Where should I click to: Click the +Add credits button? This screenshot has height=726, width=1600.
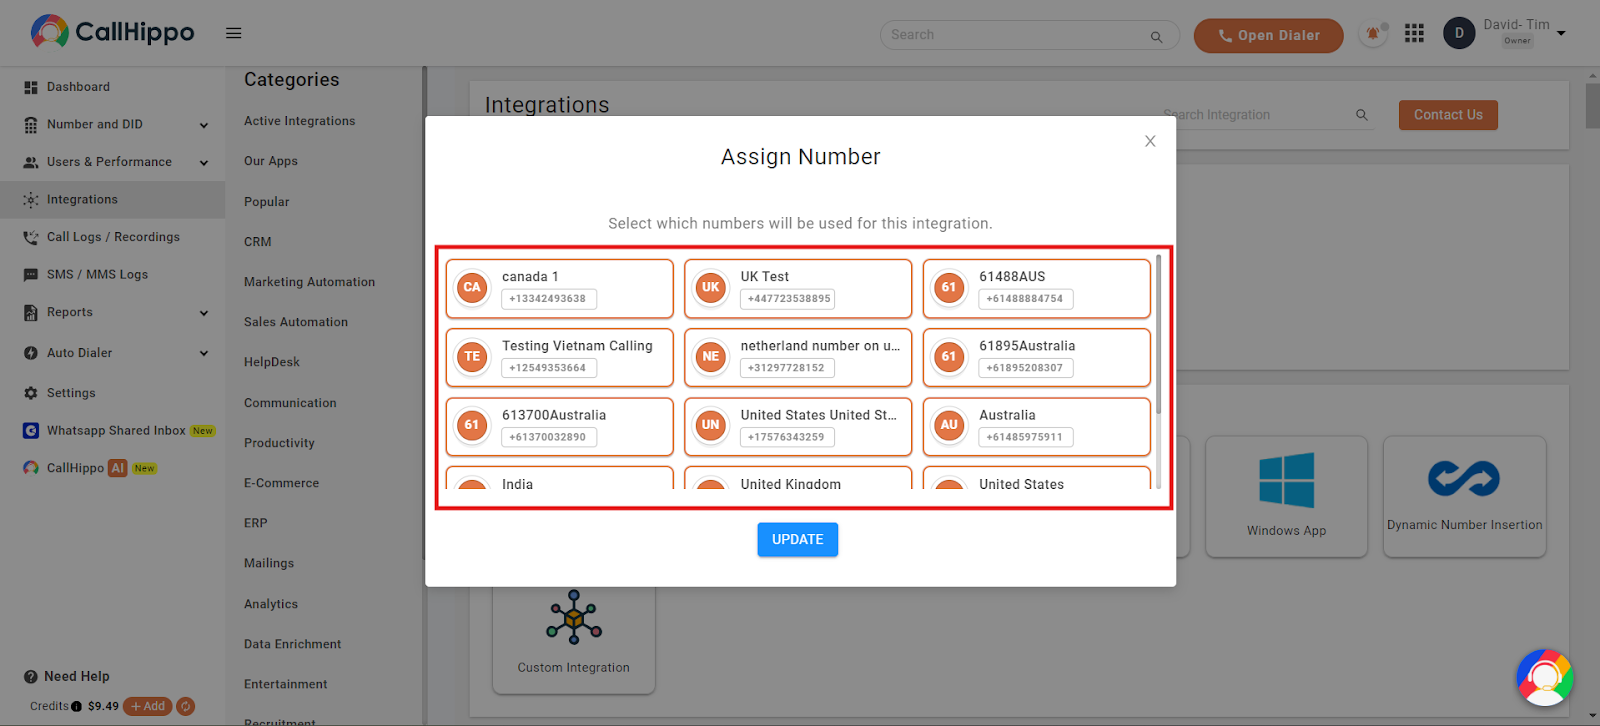148,706
